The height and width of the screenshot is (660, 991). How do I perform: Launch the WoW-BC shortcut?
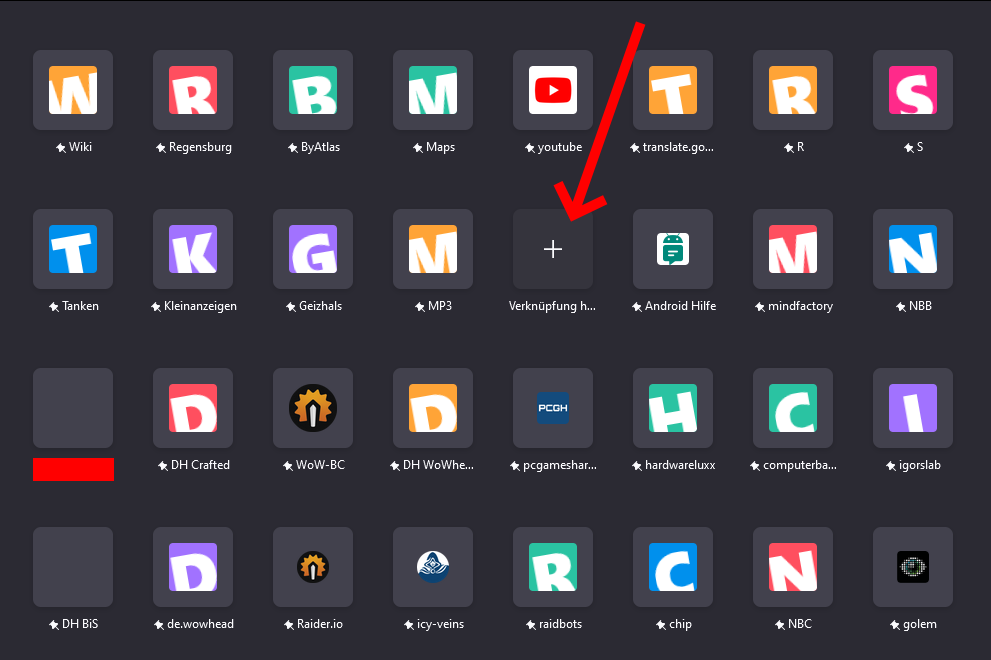click(313, 408)
